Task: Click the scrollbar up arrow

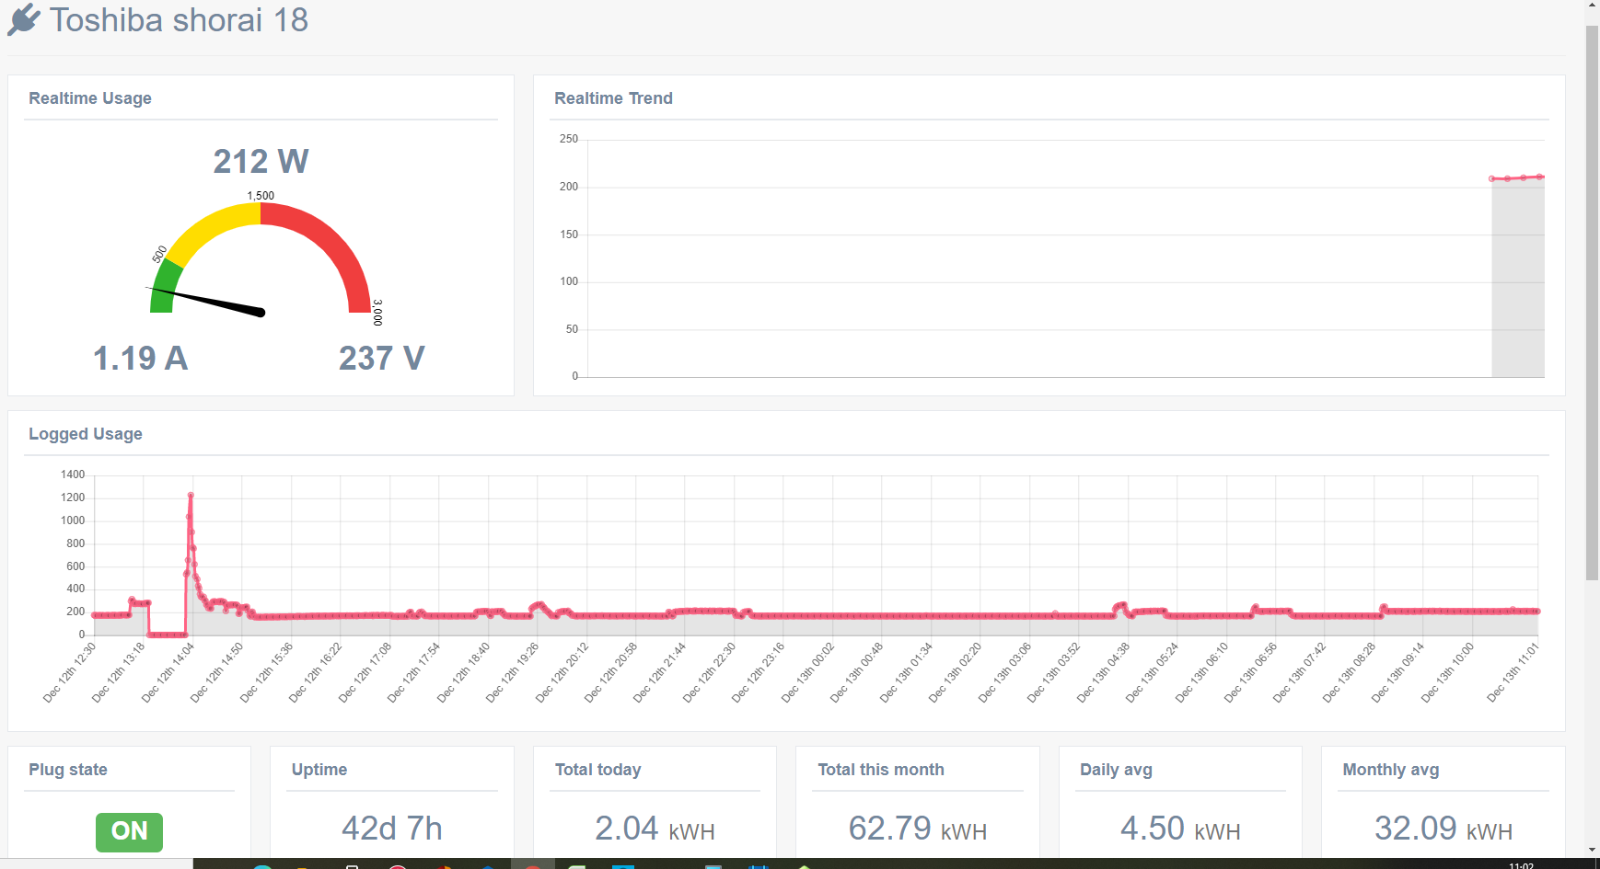Action: click(1592, 6)
